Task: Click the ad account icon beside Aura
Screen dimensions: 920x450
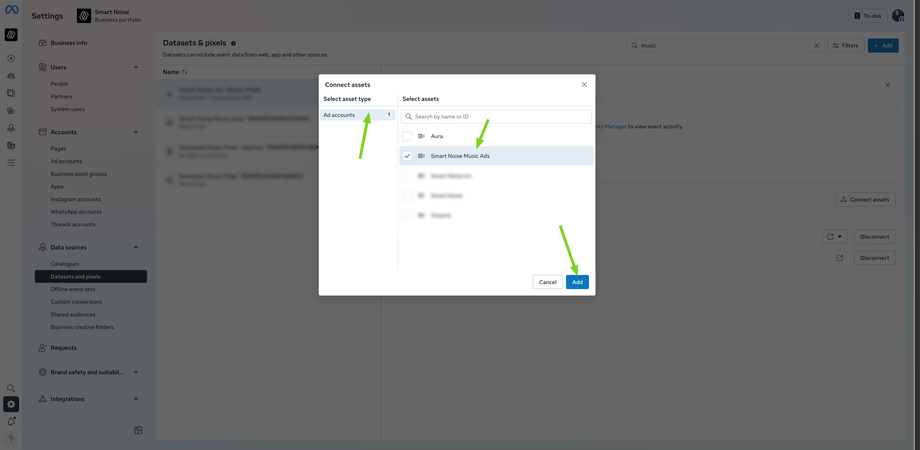Action: click(421, 136)
